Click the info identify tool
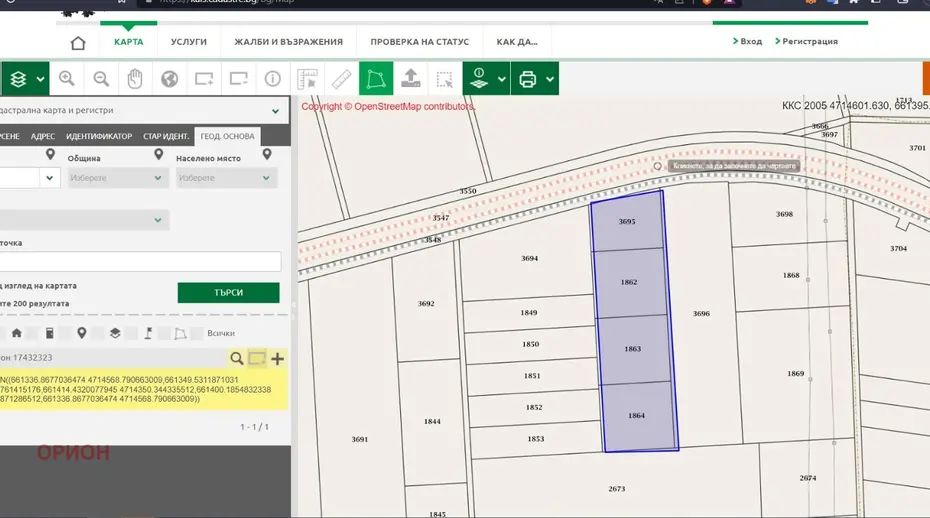 tap(273, 79)
